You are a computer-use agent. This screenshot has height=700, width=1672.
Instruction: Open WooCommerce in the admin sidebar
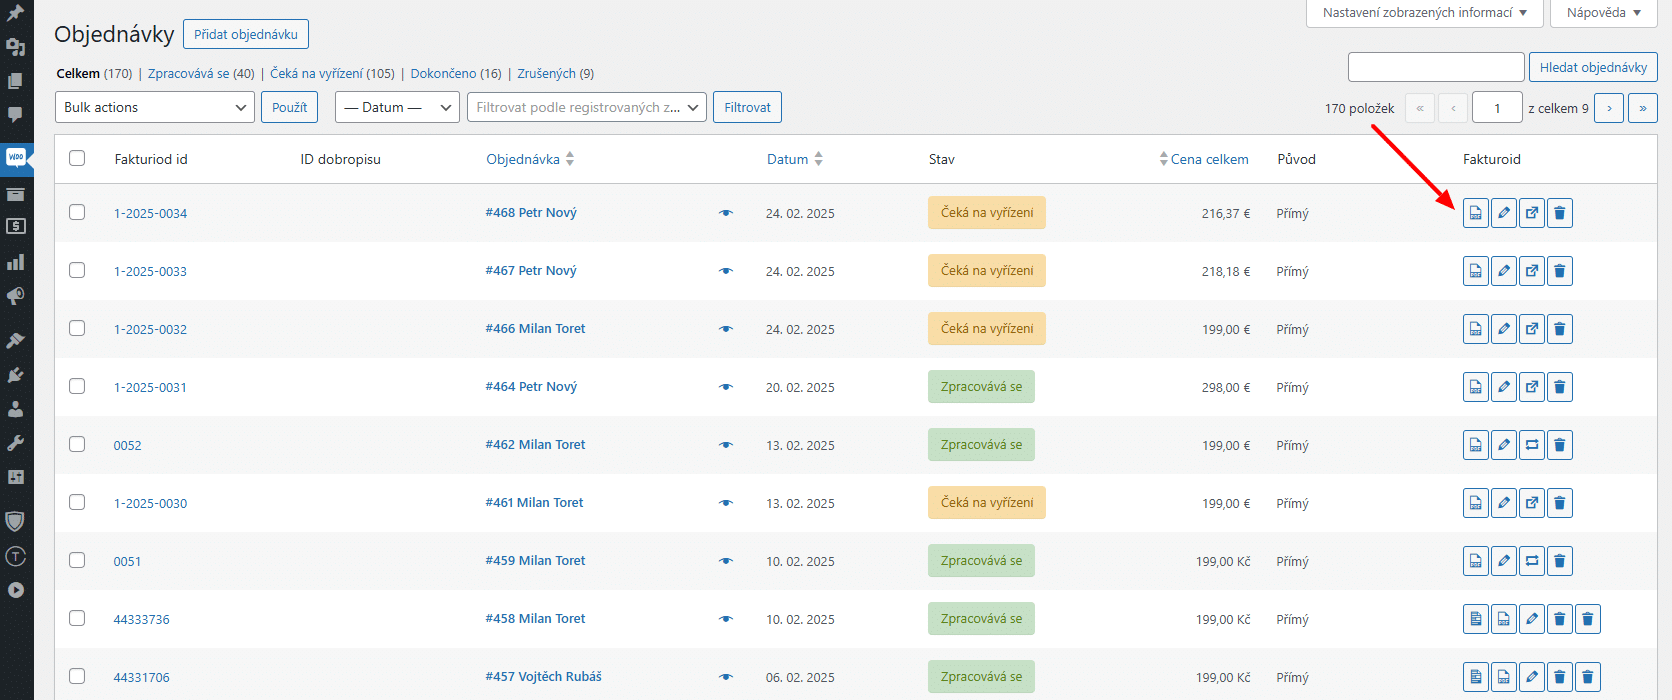[16, 158]
